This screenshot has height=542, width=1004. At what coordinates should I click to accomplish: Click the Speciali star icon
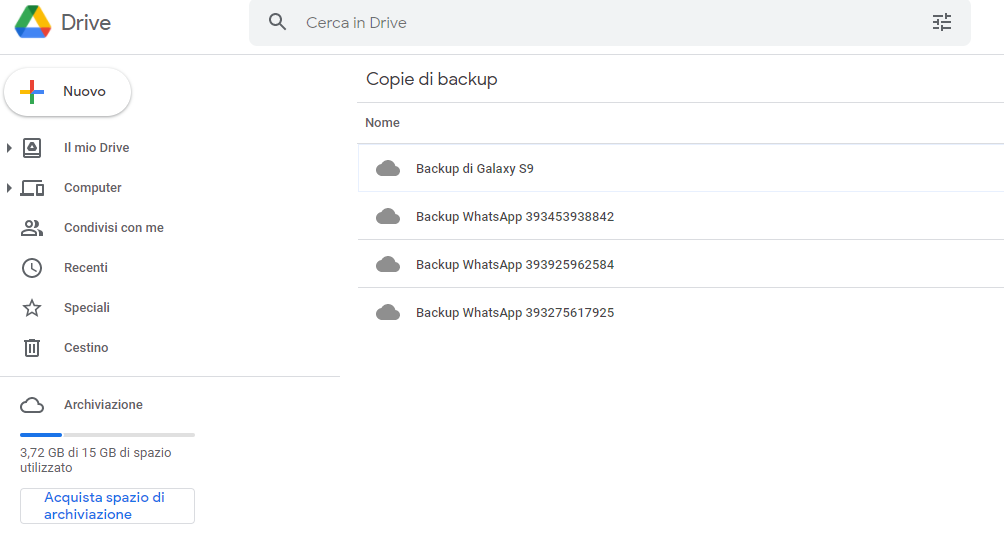click(32, 308)
